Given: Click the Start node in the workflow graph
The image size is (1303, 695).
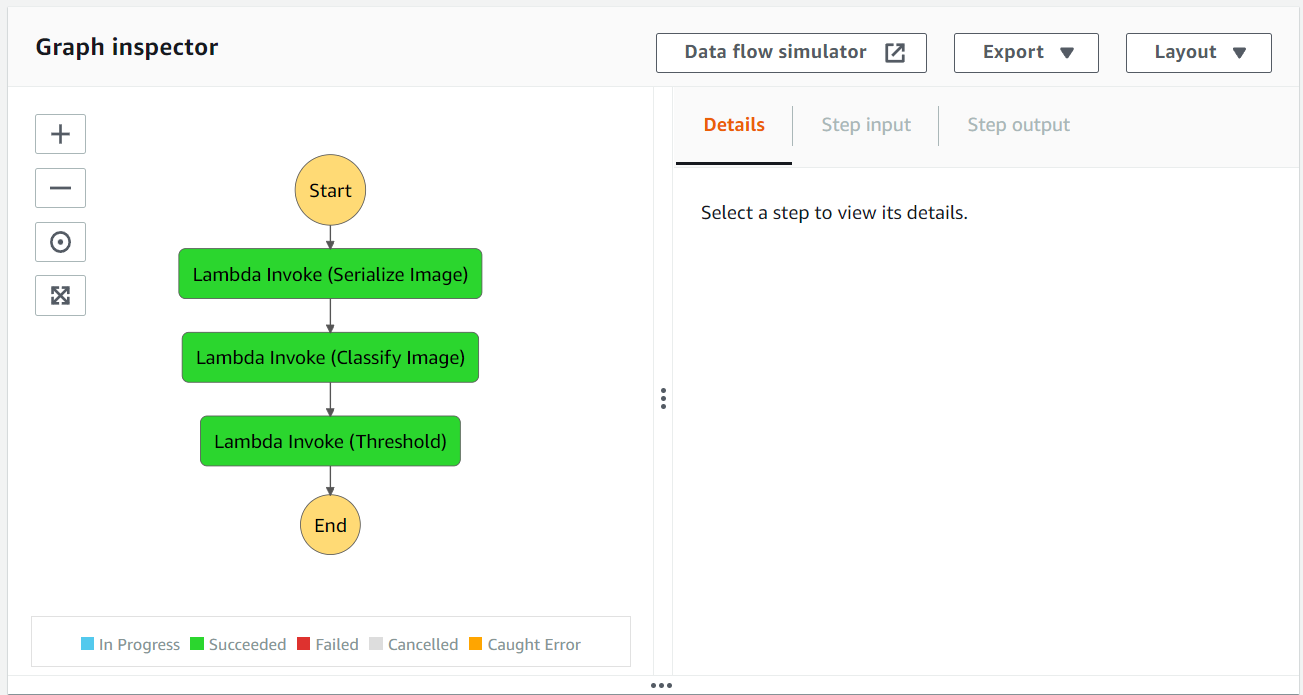Looking at the screenshot, I should tap(330, 189).
